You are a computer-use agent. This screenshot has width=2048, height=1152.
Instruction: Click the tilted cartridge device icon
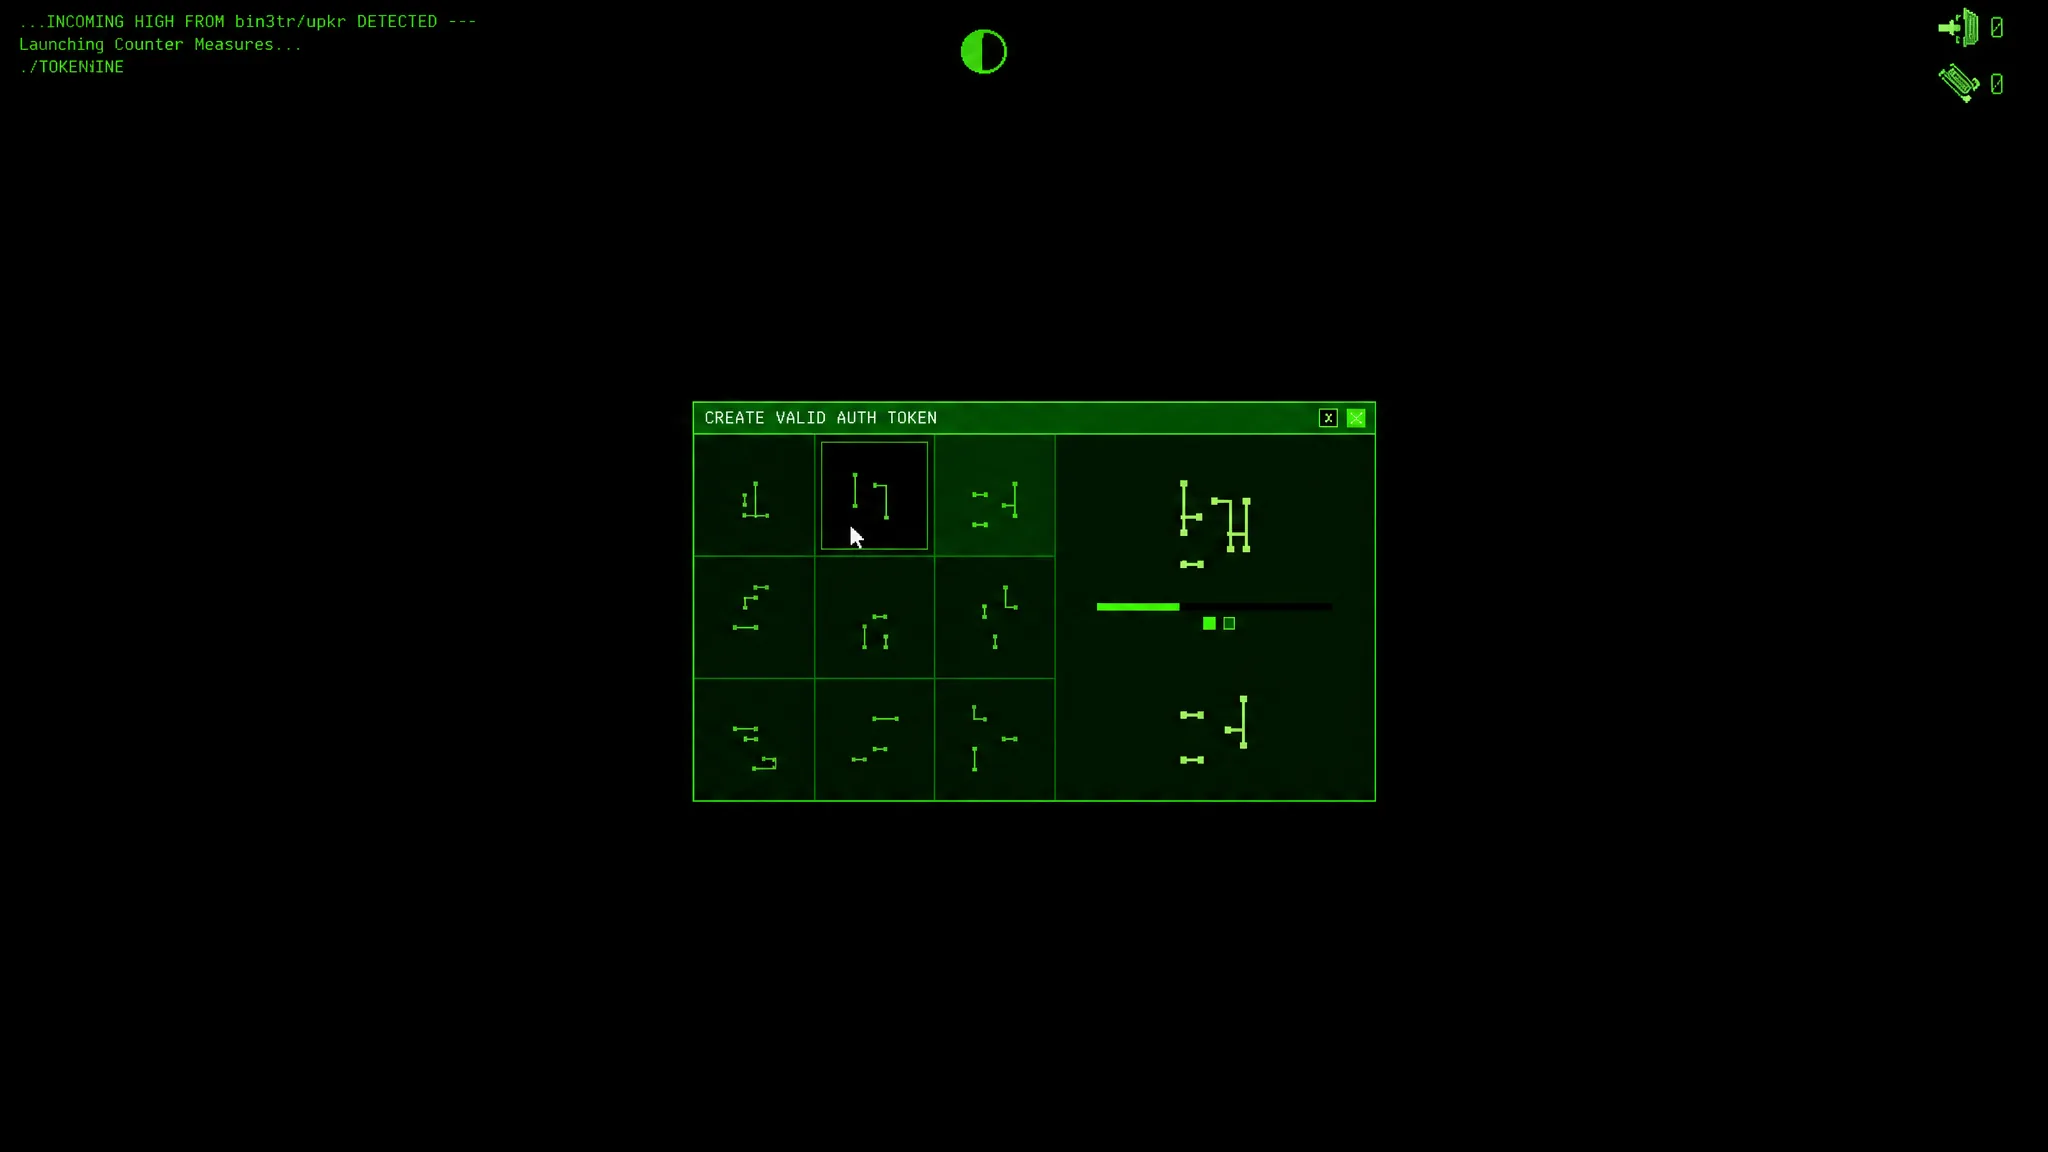[1959, 83]
